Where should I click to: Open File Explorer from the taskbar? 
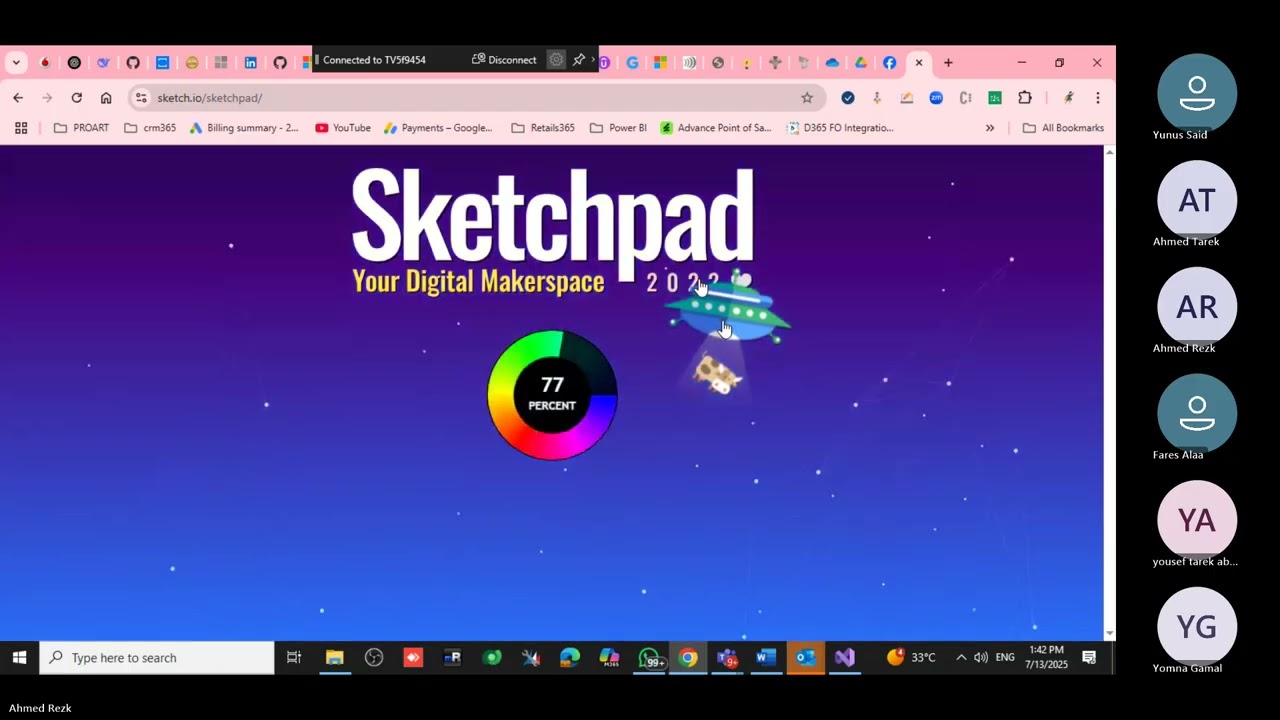335,657
